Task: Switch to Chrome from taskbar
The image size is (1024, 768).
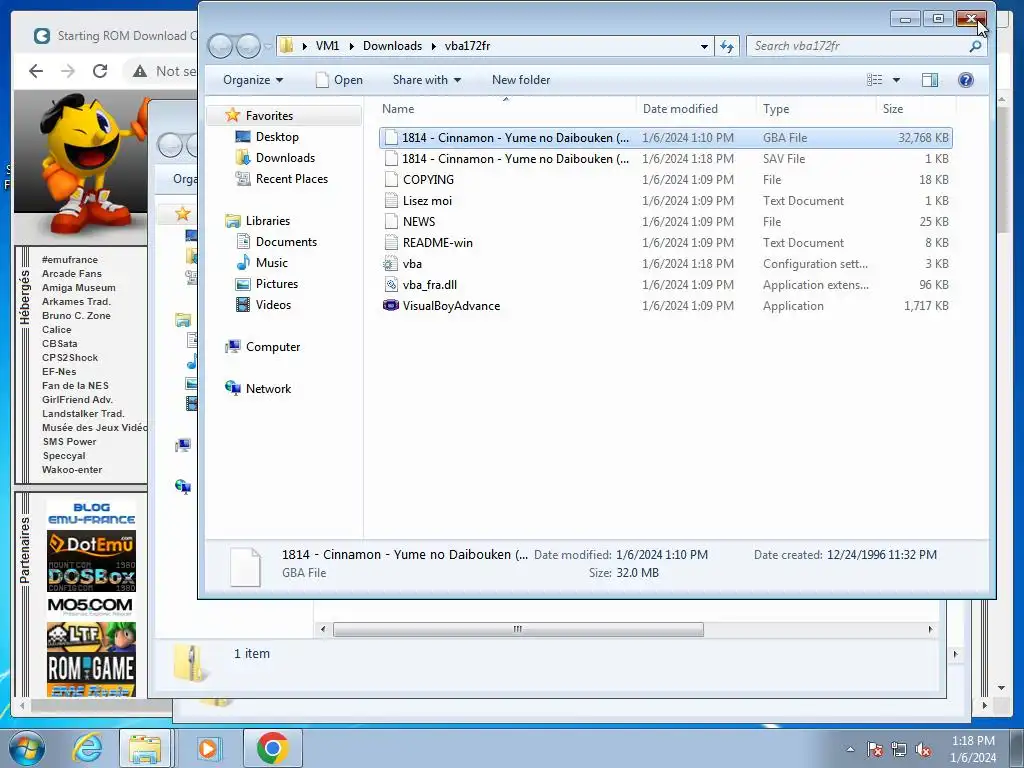Action: point(272,748)
